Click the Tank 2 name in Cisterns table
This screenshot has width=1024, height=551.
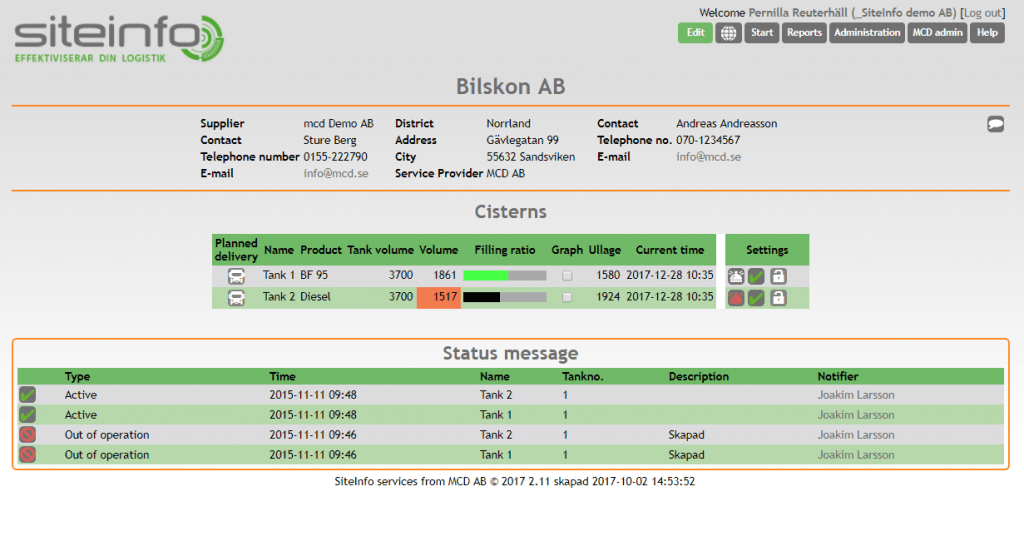[x=278, y=296]
